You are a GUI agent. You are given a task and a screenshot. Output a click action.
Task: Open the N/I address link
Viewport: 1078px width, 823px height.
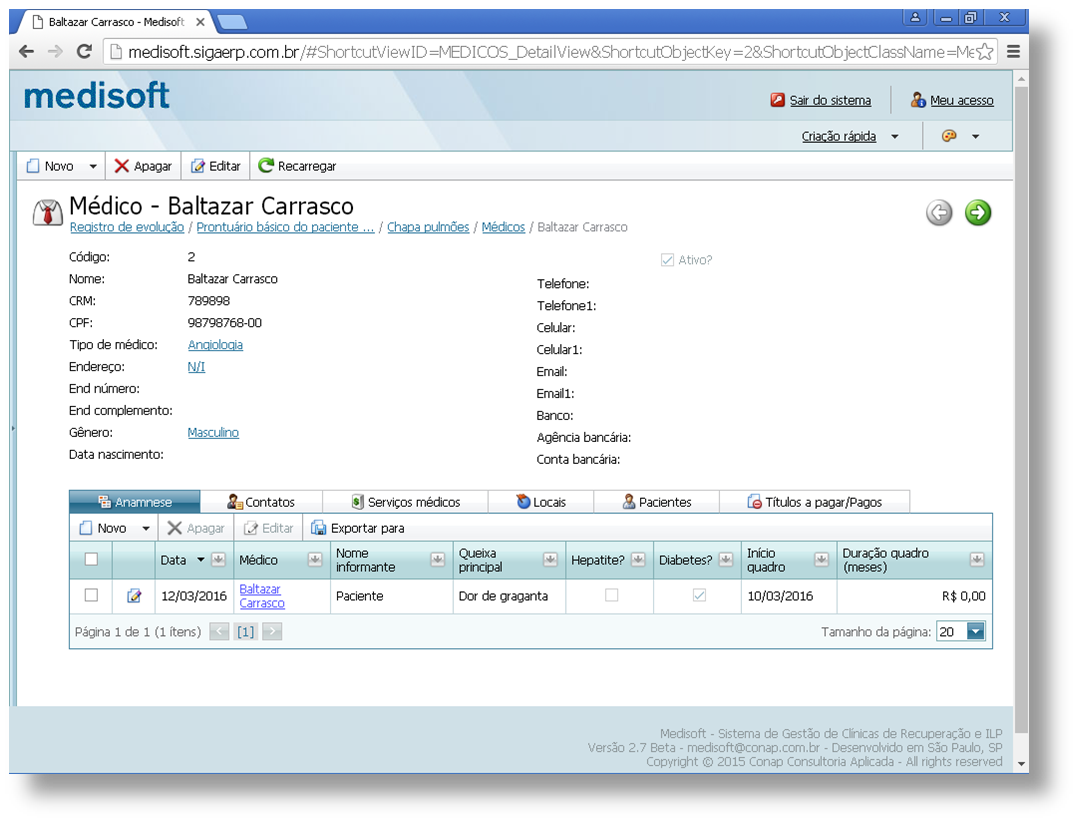click(x=196, y=366)
